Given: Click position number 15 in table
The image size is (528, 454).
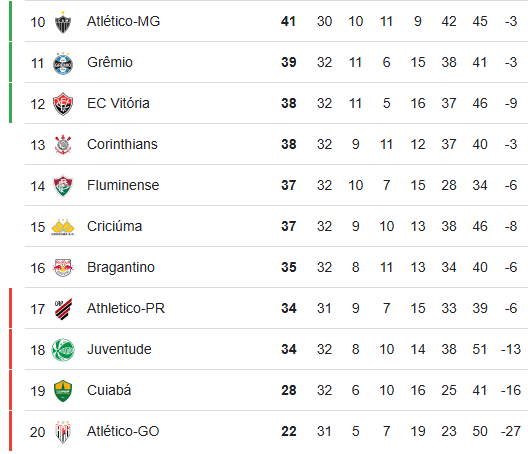Looking at the screenshot, I should (x=37, y=227).
